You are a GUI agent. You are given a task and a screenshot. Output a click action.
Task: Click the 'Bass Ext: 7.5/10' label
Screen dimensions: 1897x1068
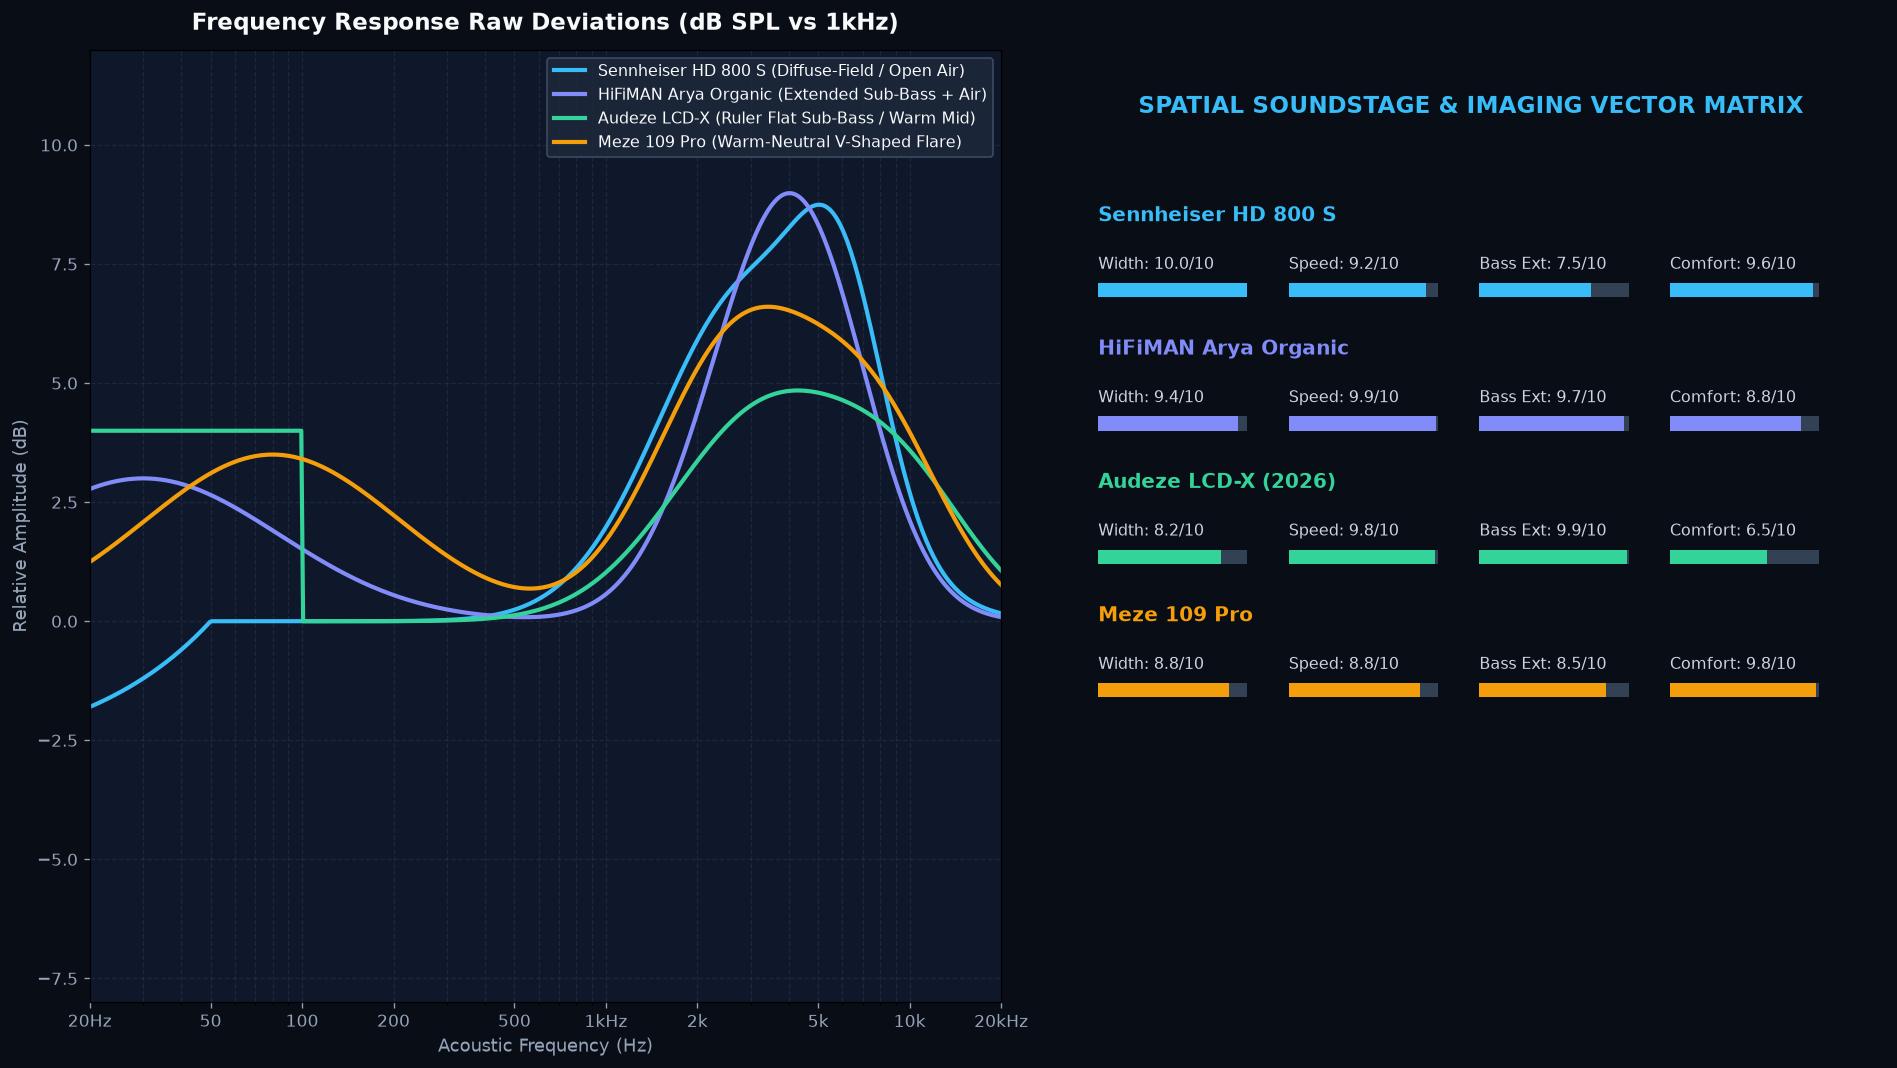[x=1543, y=264]
